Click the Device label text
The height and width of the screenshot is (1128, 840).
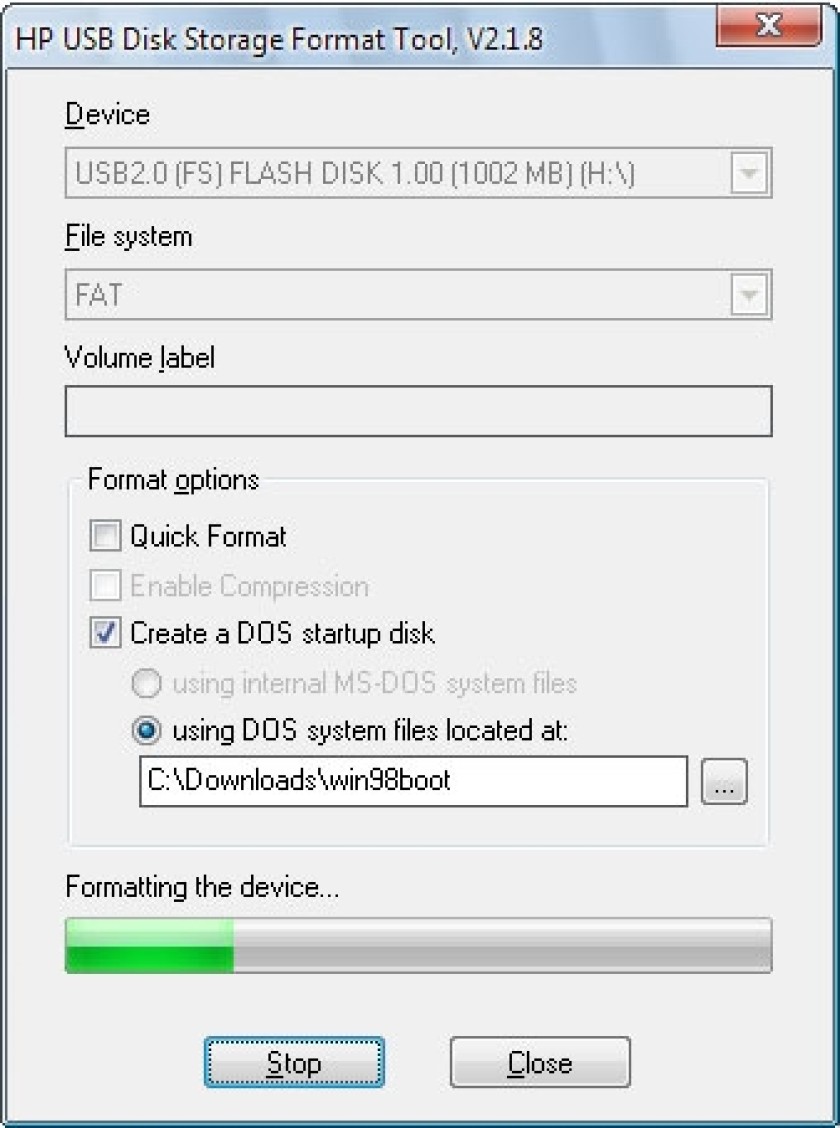tap(107, 114)
